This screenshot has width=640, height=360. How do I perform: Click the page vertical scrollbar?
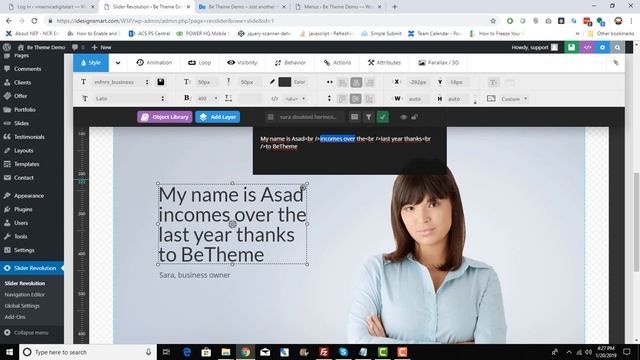point(636,222)
